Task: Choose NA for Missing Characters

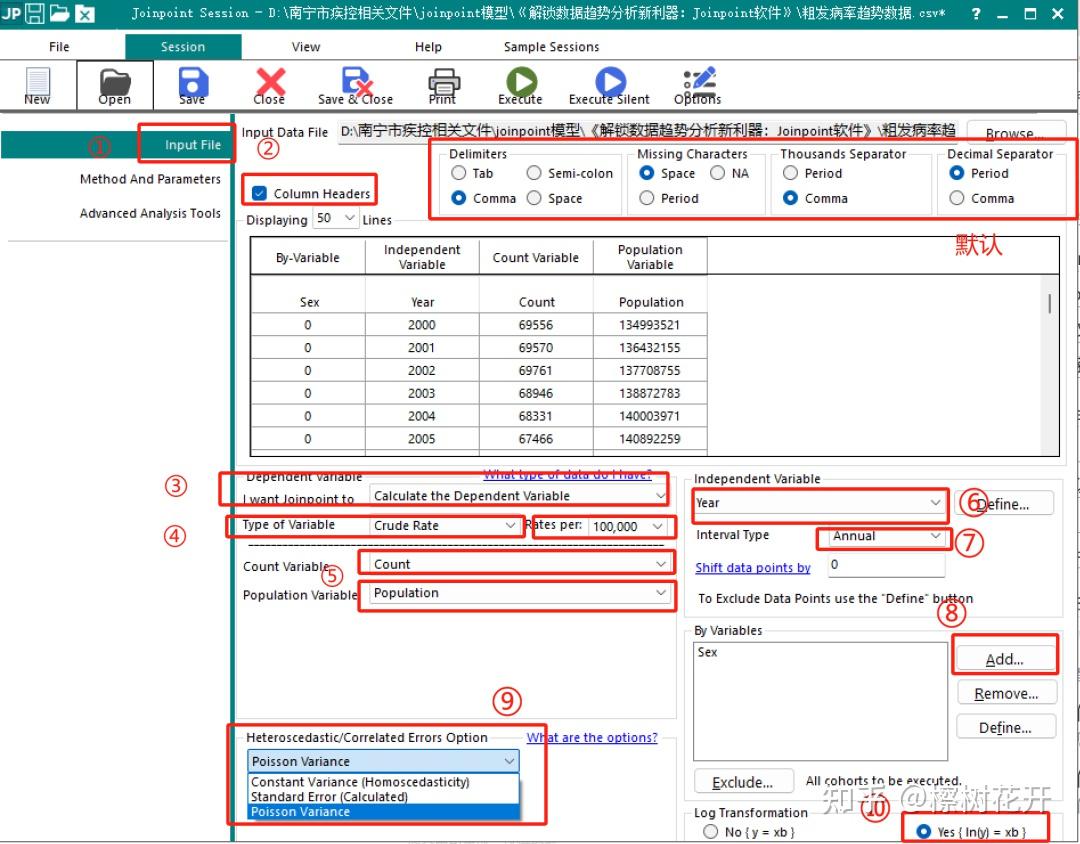Action: point(717,173)
